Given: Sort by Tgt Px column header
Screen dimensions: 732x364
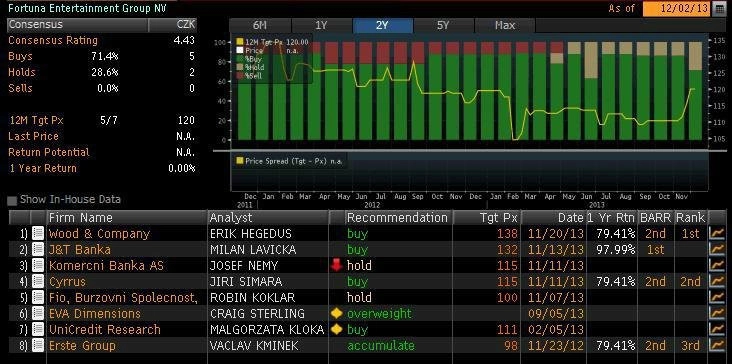Looking at the screenshot, I should 486,218.
